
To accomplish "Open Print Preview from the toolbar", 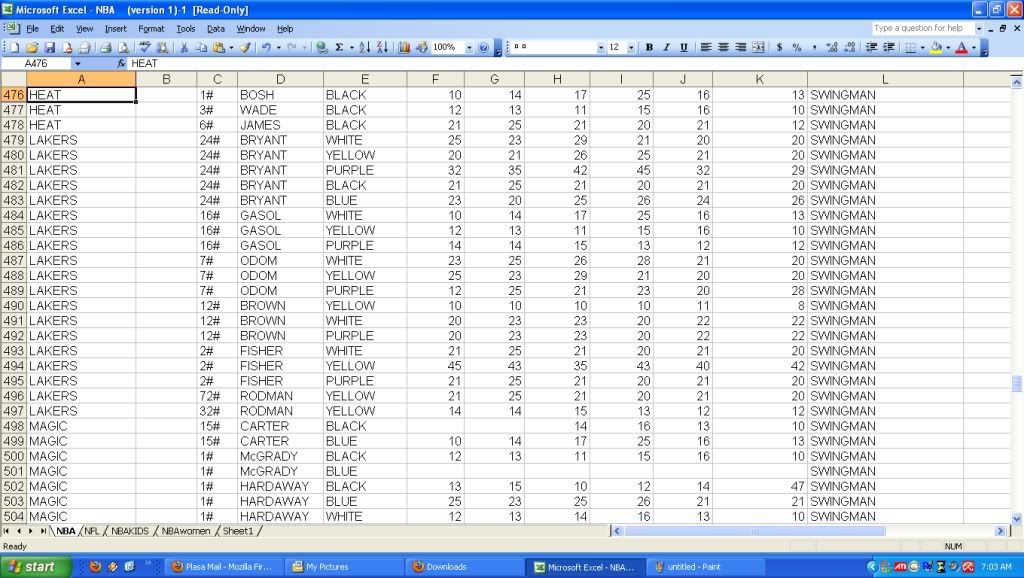I will pyautogui.click(x=123, y=47).
